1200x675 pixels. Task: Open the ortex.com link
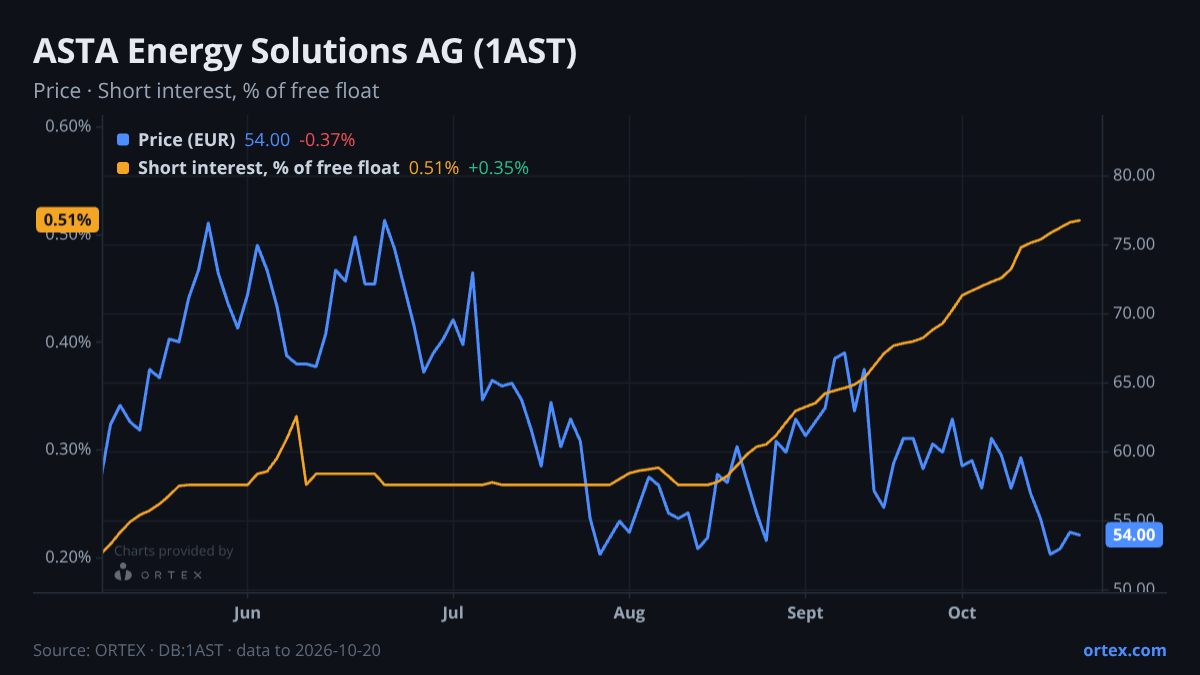coord(1124,650)
